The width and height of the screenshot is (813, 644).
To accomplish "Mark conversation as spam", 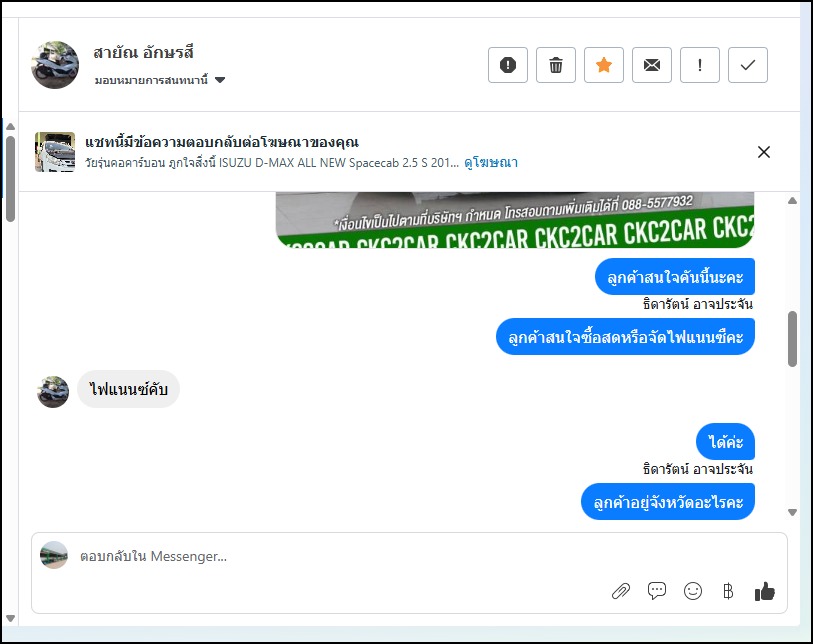I will pyautogui.click(x=508, y=65).
